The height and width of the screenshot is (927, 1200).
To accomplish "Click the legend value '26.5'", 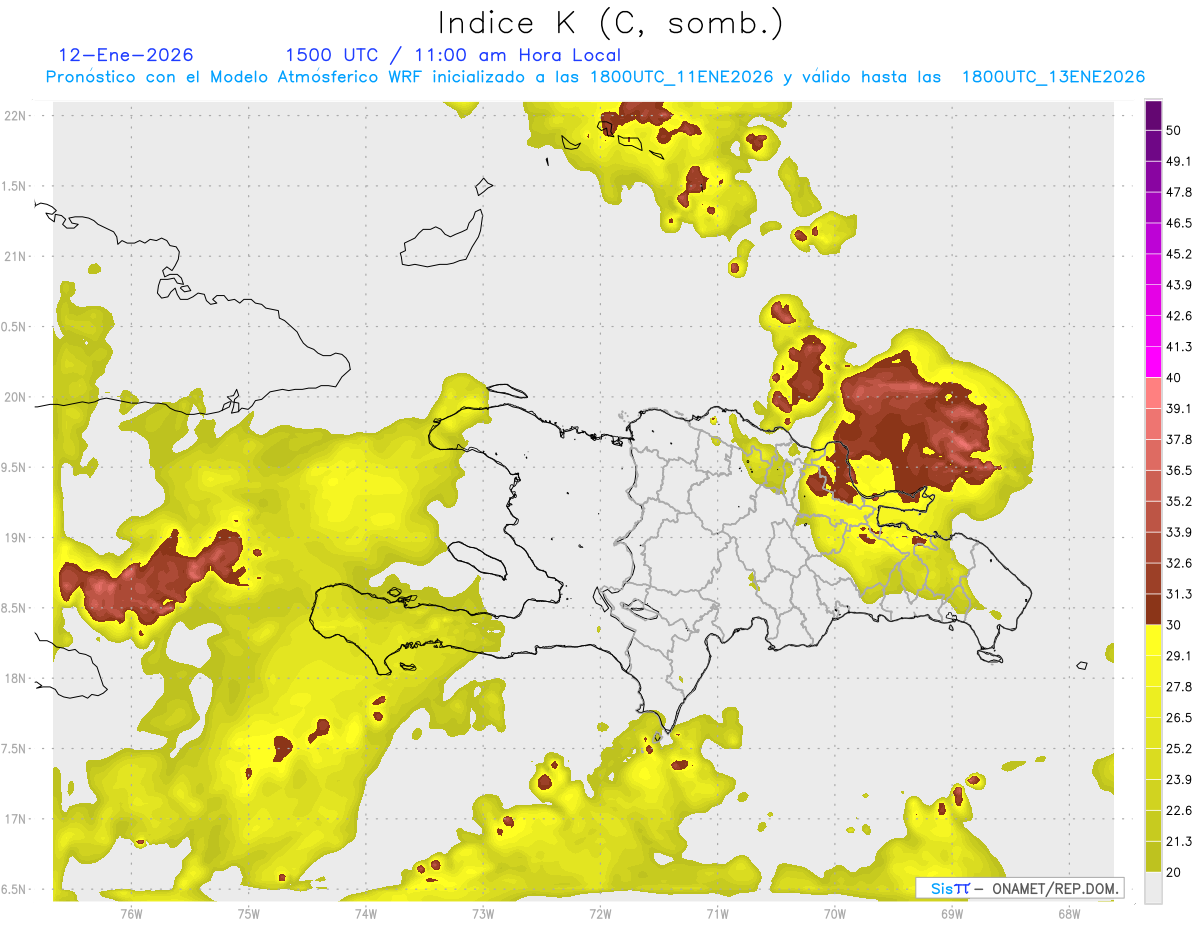I will point(1179,718).
